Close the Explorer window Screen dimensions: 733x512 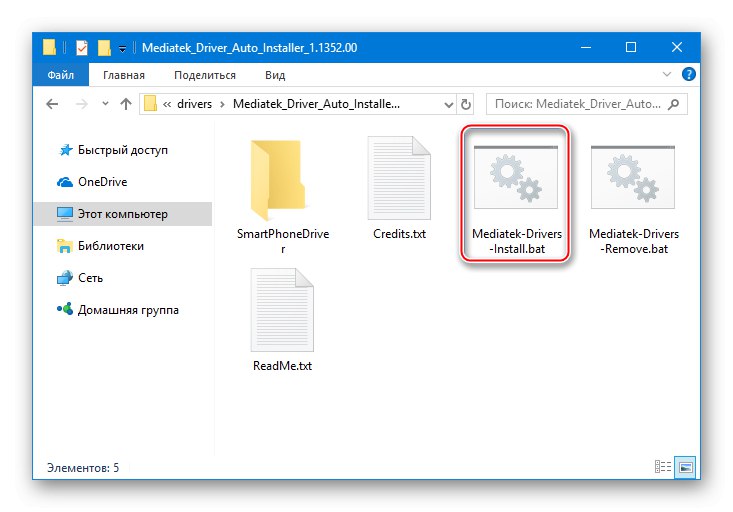click(x=676, y=47)
